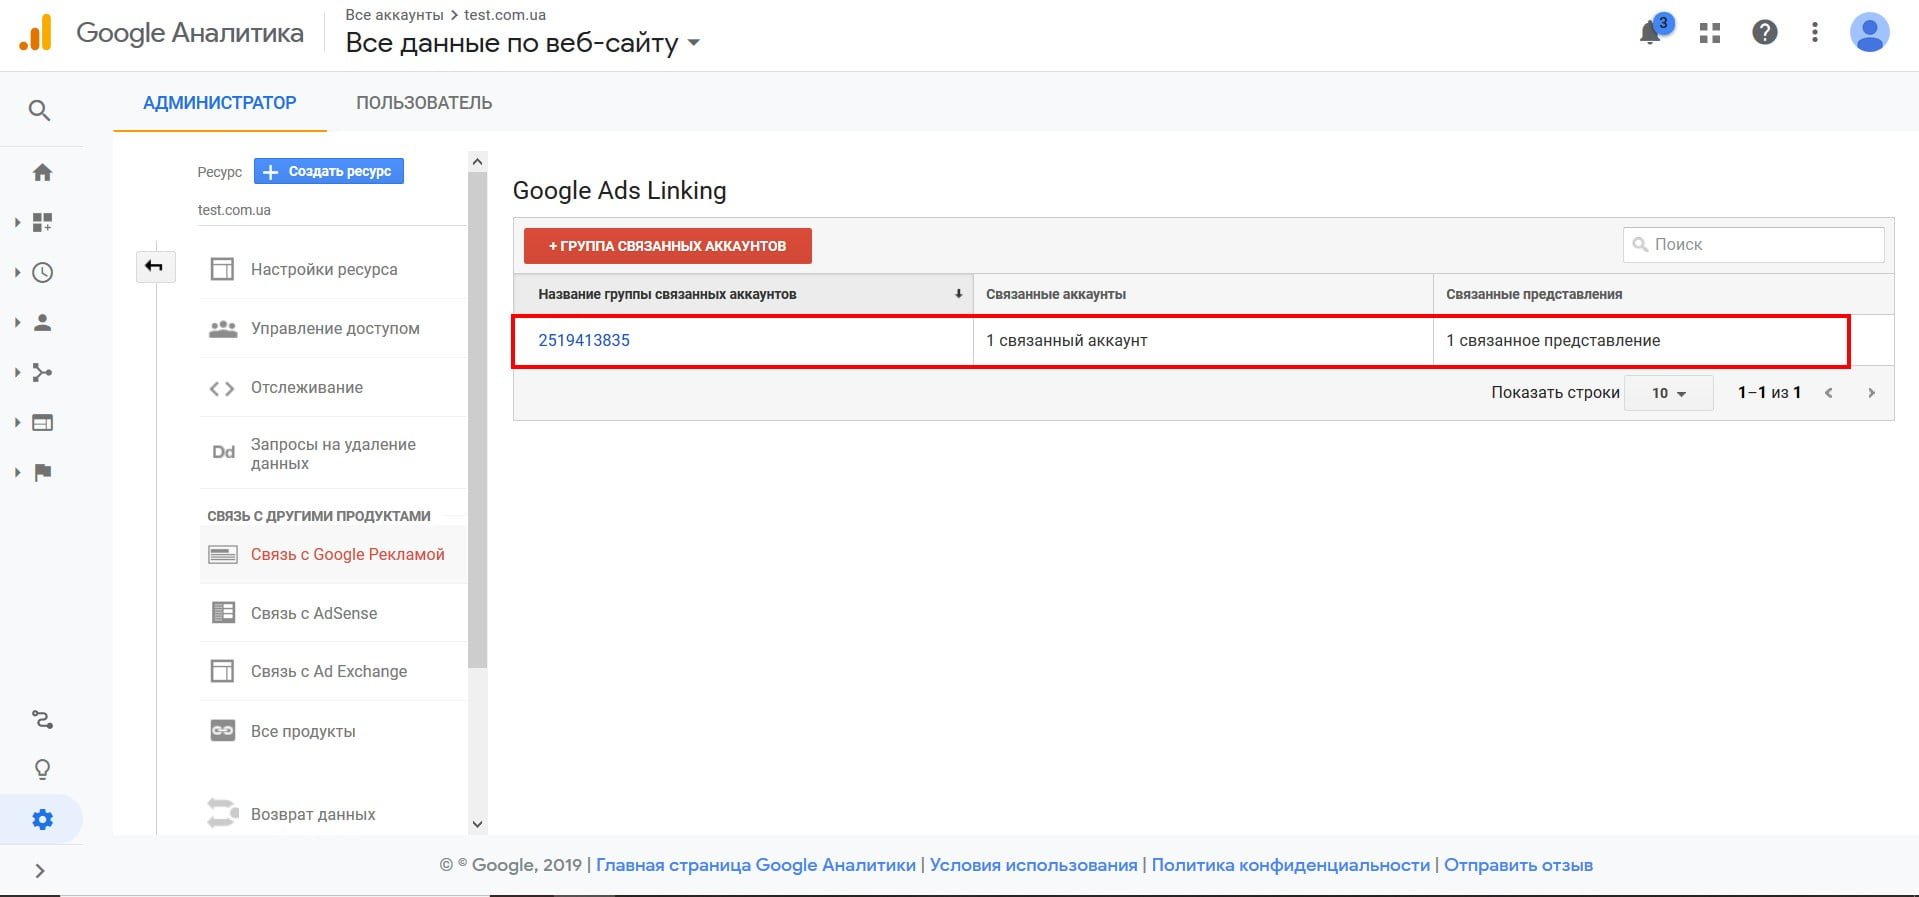
Task: Open the view selector 'Все данные по веб-сайту'
Action: (522, 43)
